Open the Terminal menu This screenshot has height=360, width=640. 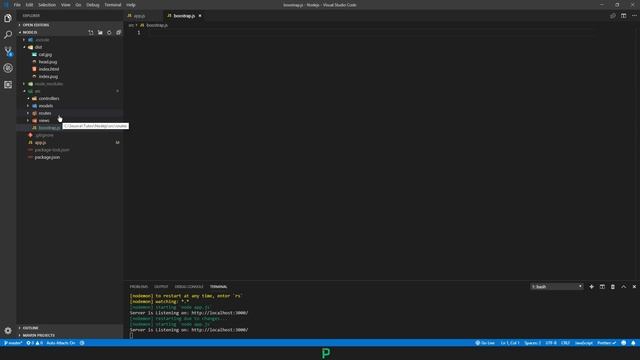(113, 5)
